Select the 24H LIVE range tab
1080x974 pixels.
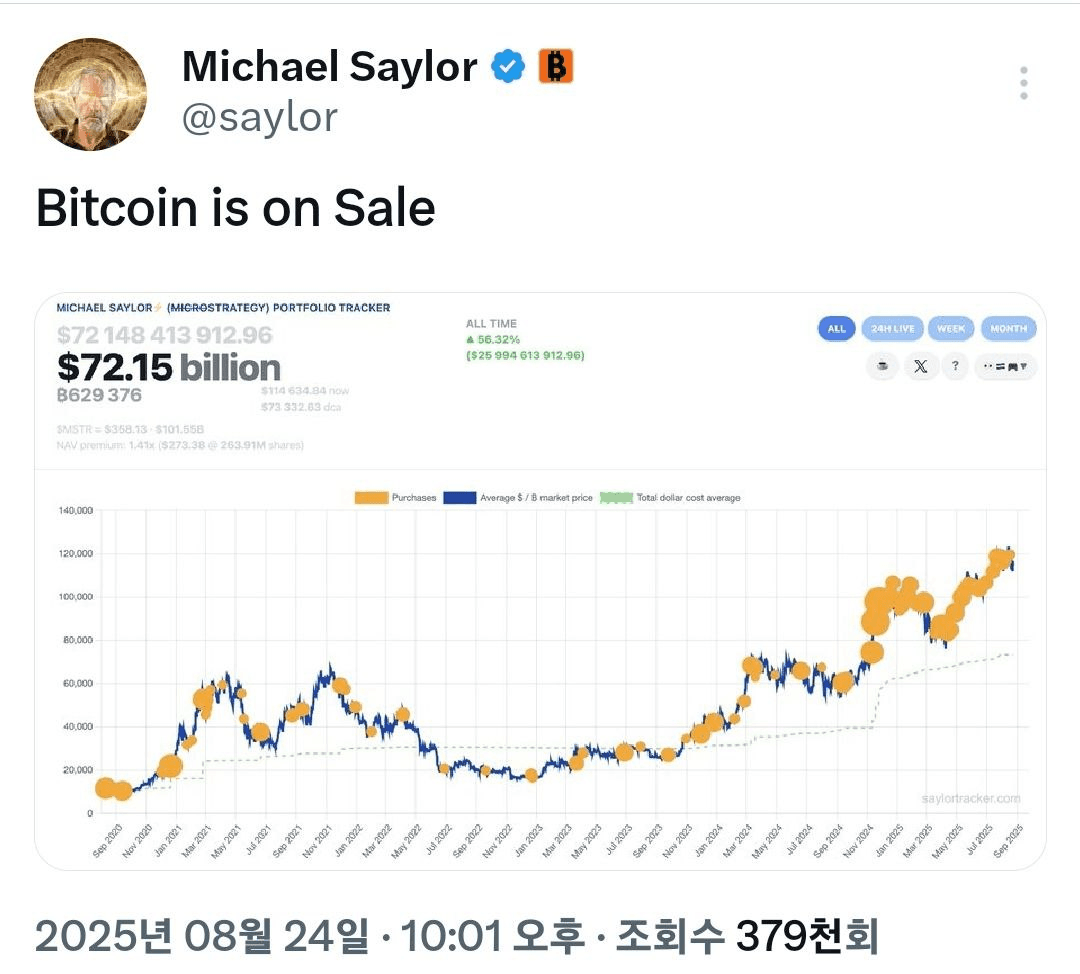point(892,329)
